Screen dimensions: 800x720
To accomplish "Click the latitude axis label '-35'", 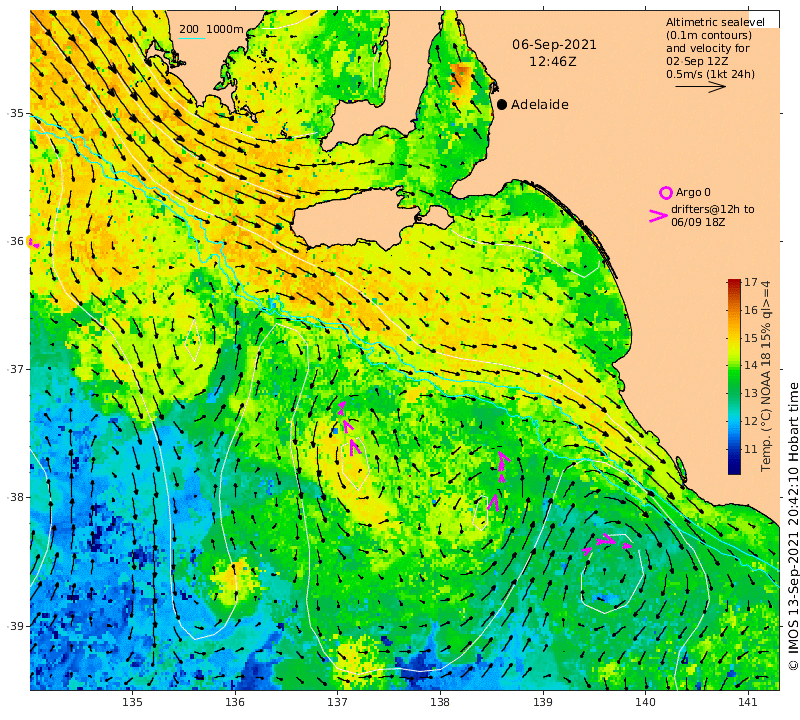I will pyautogui.click(x=16, y=113).
